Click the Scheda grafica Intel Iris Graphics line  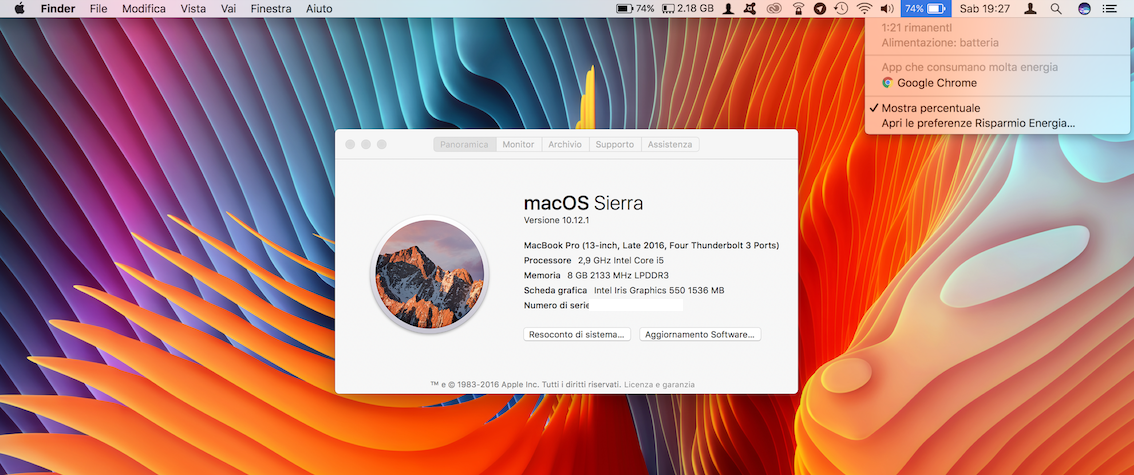coord(624,291)
